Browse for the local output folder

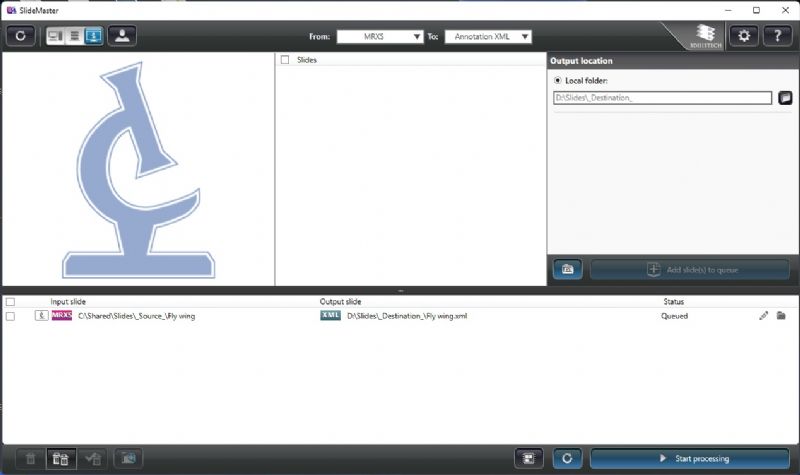click(x=785, y=97)
